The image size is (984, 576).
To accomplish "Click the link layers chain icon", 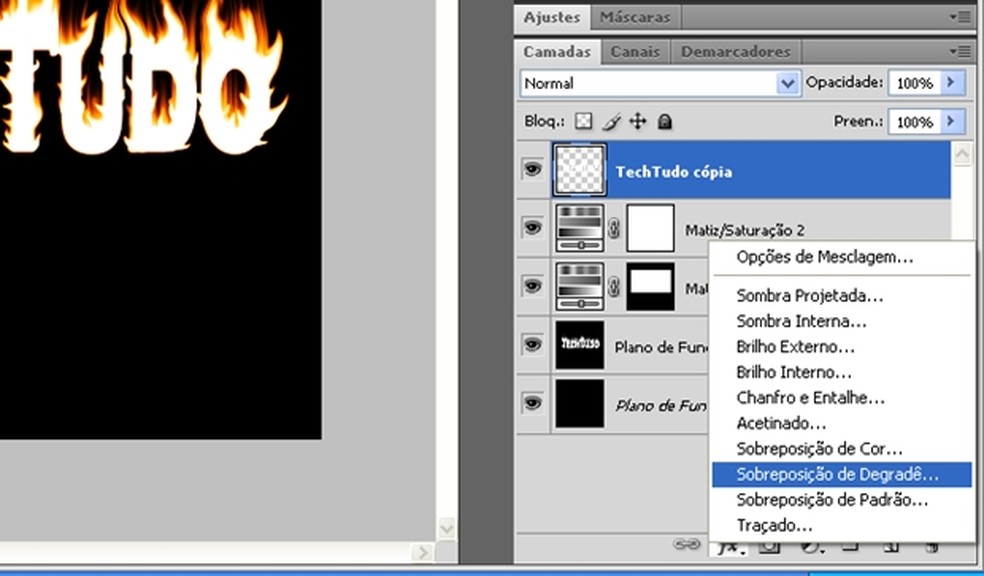I will click(687, 544).
